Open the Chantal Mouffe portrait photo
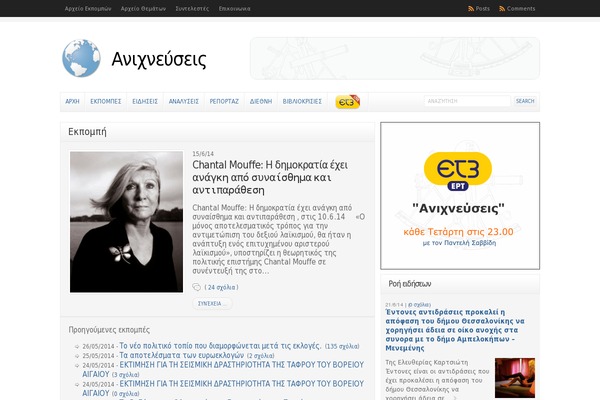600x400 pixels. [x=126, y=222]
